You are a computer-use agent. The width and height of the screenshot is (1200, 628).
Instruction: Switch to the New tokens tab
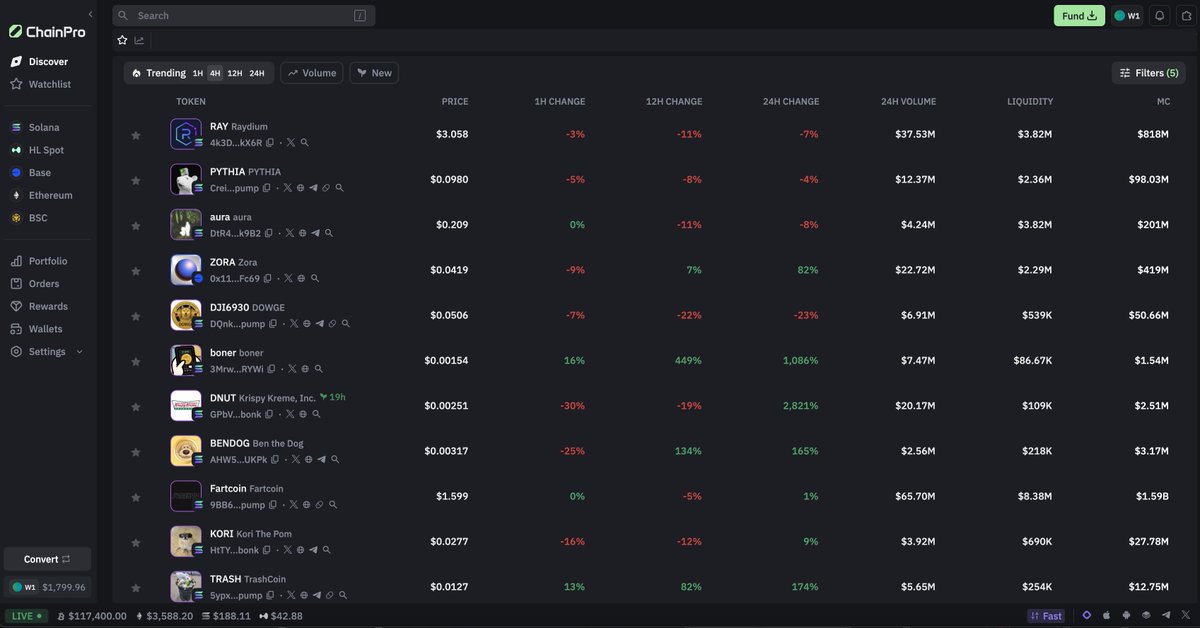pyautogui.click(x=374, y=73)
